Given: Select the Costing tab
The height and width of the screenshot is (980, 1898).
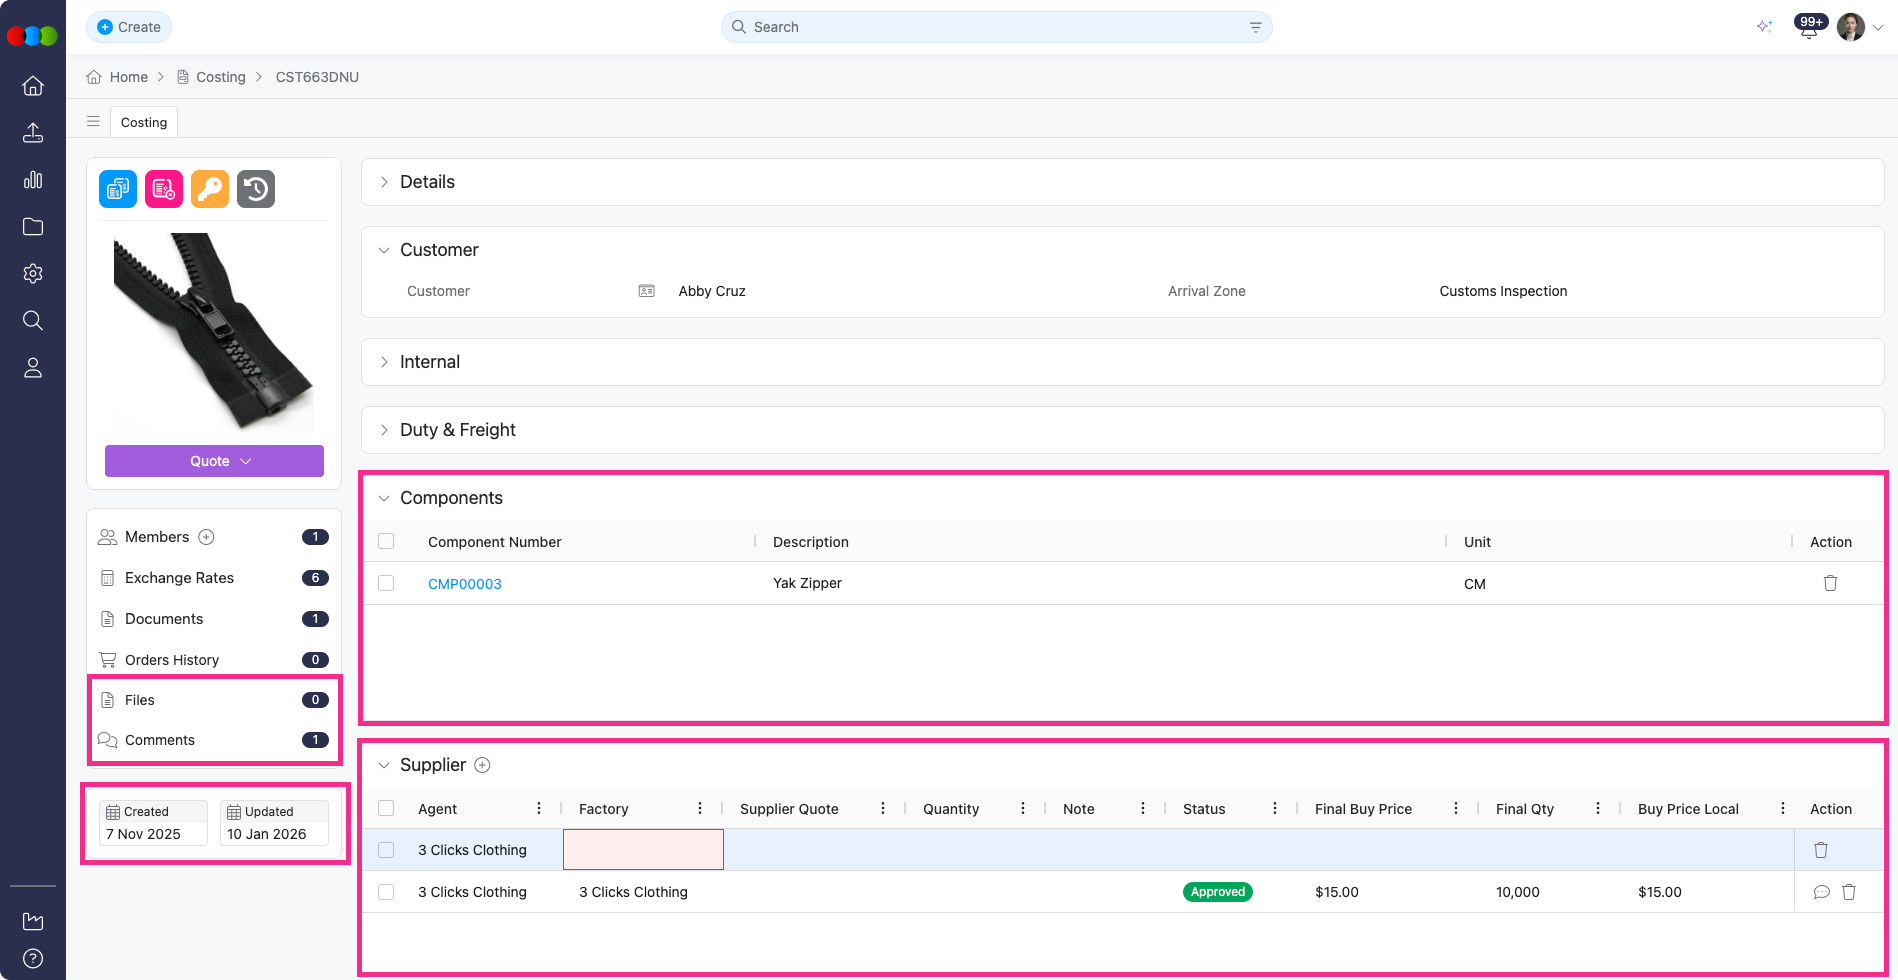Looking at the screenshot, I should [x=144, y=122].
